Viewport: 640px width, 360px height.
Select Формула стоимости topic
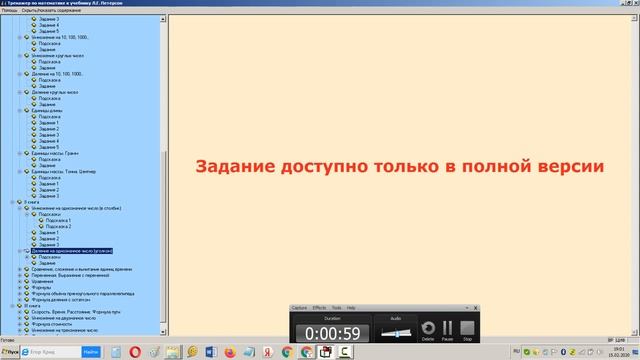[x=52, y=324]
